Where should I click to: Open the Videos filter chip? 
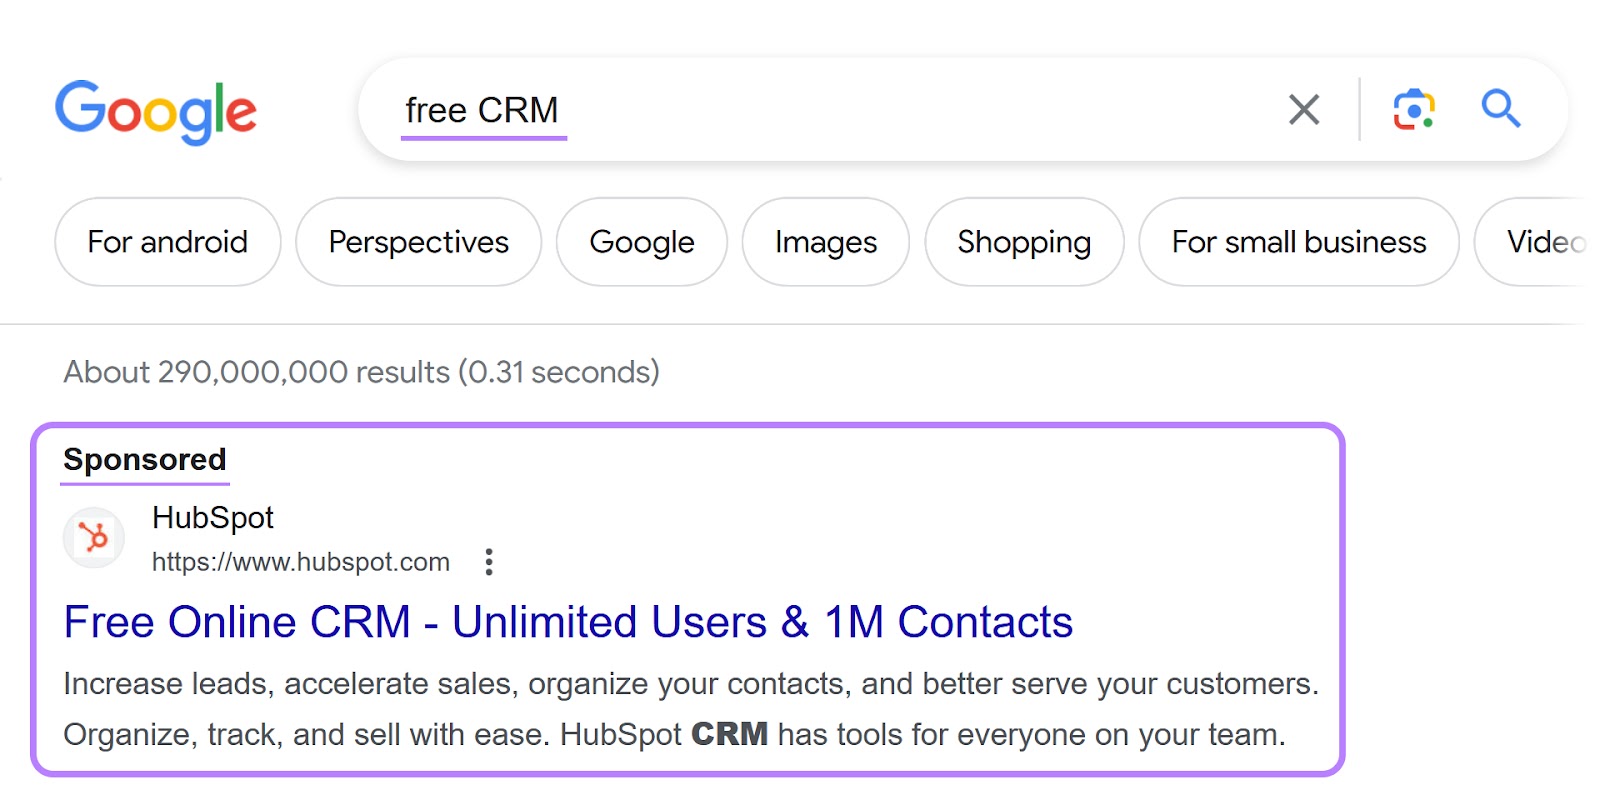pos(1545,241)
